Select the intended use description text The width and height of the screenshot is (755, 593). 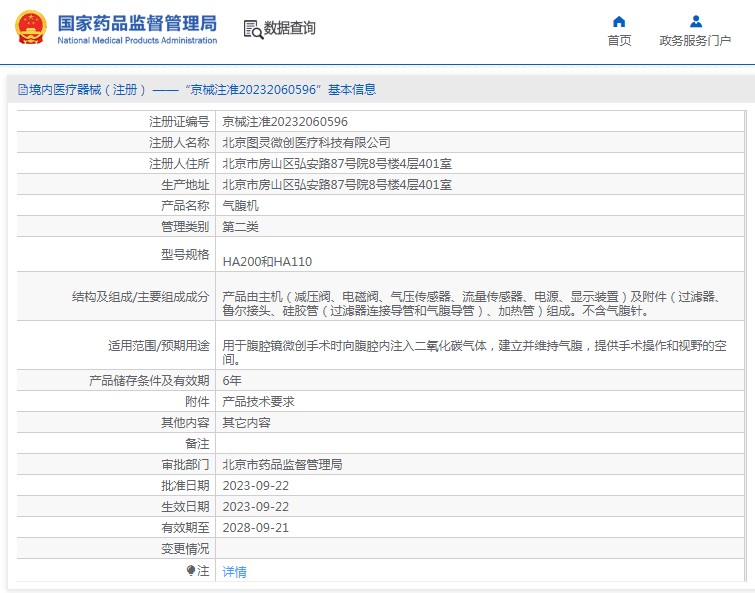474,352
